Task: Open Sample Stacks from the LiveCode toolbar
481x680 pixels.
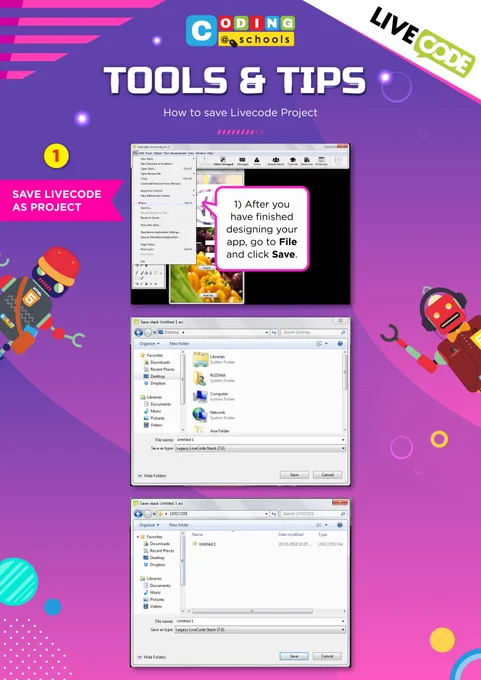Action: [275, 161]
